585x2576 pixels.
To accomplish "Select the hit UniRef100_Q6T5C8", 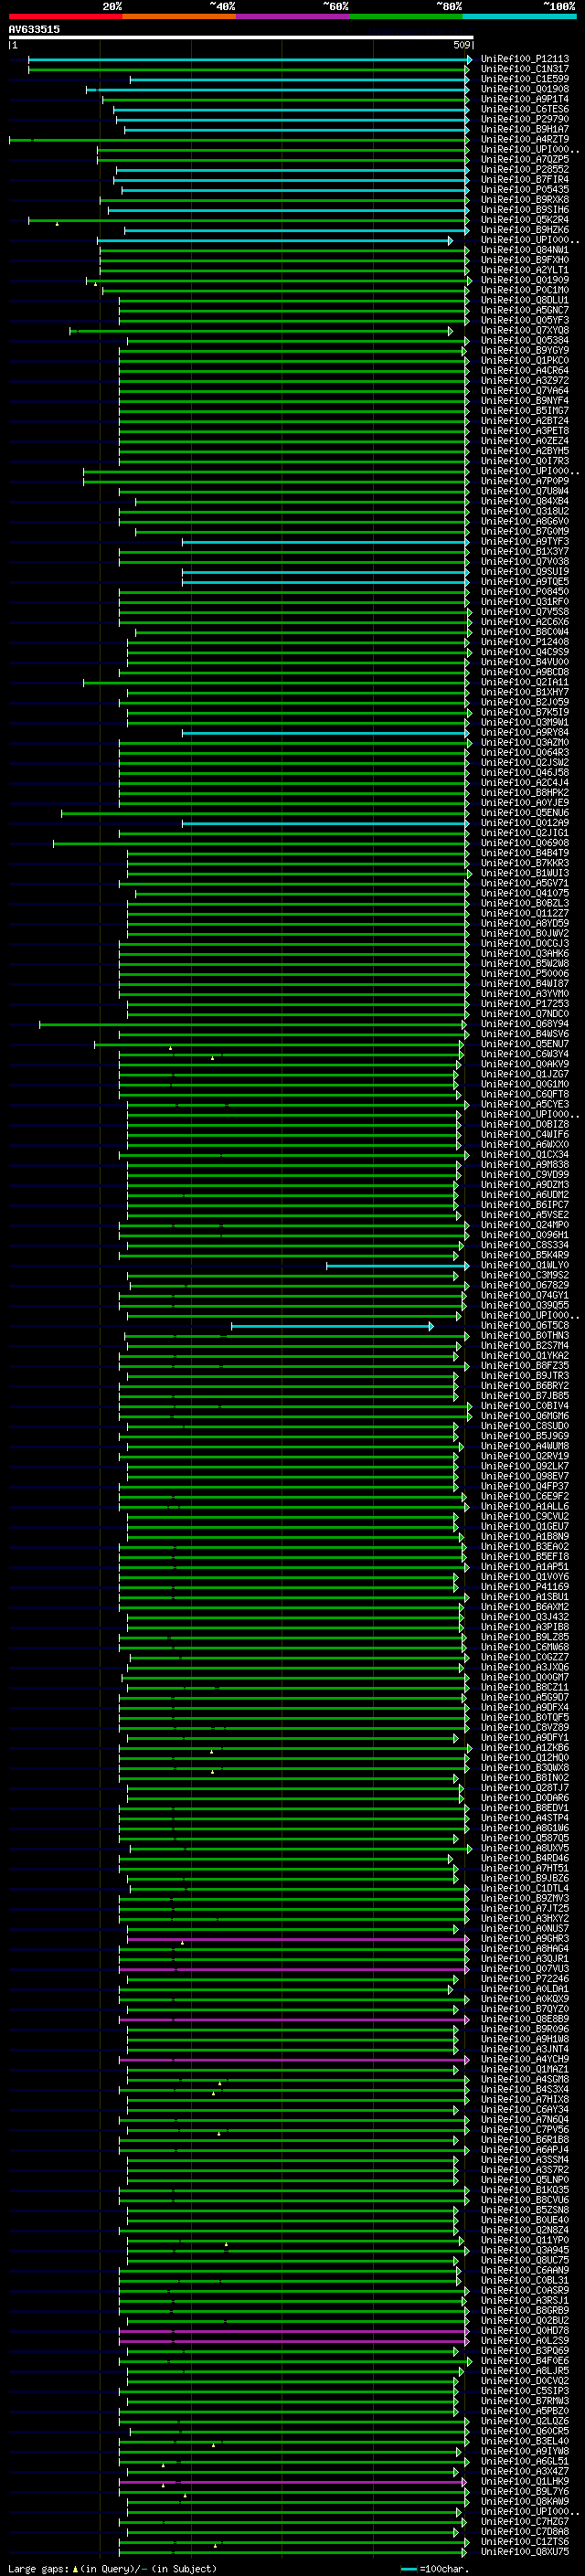I will (x=525, y=1325).
